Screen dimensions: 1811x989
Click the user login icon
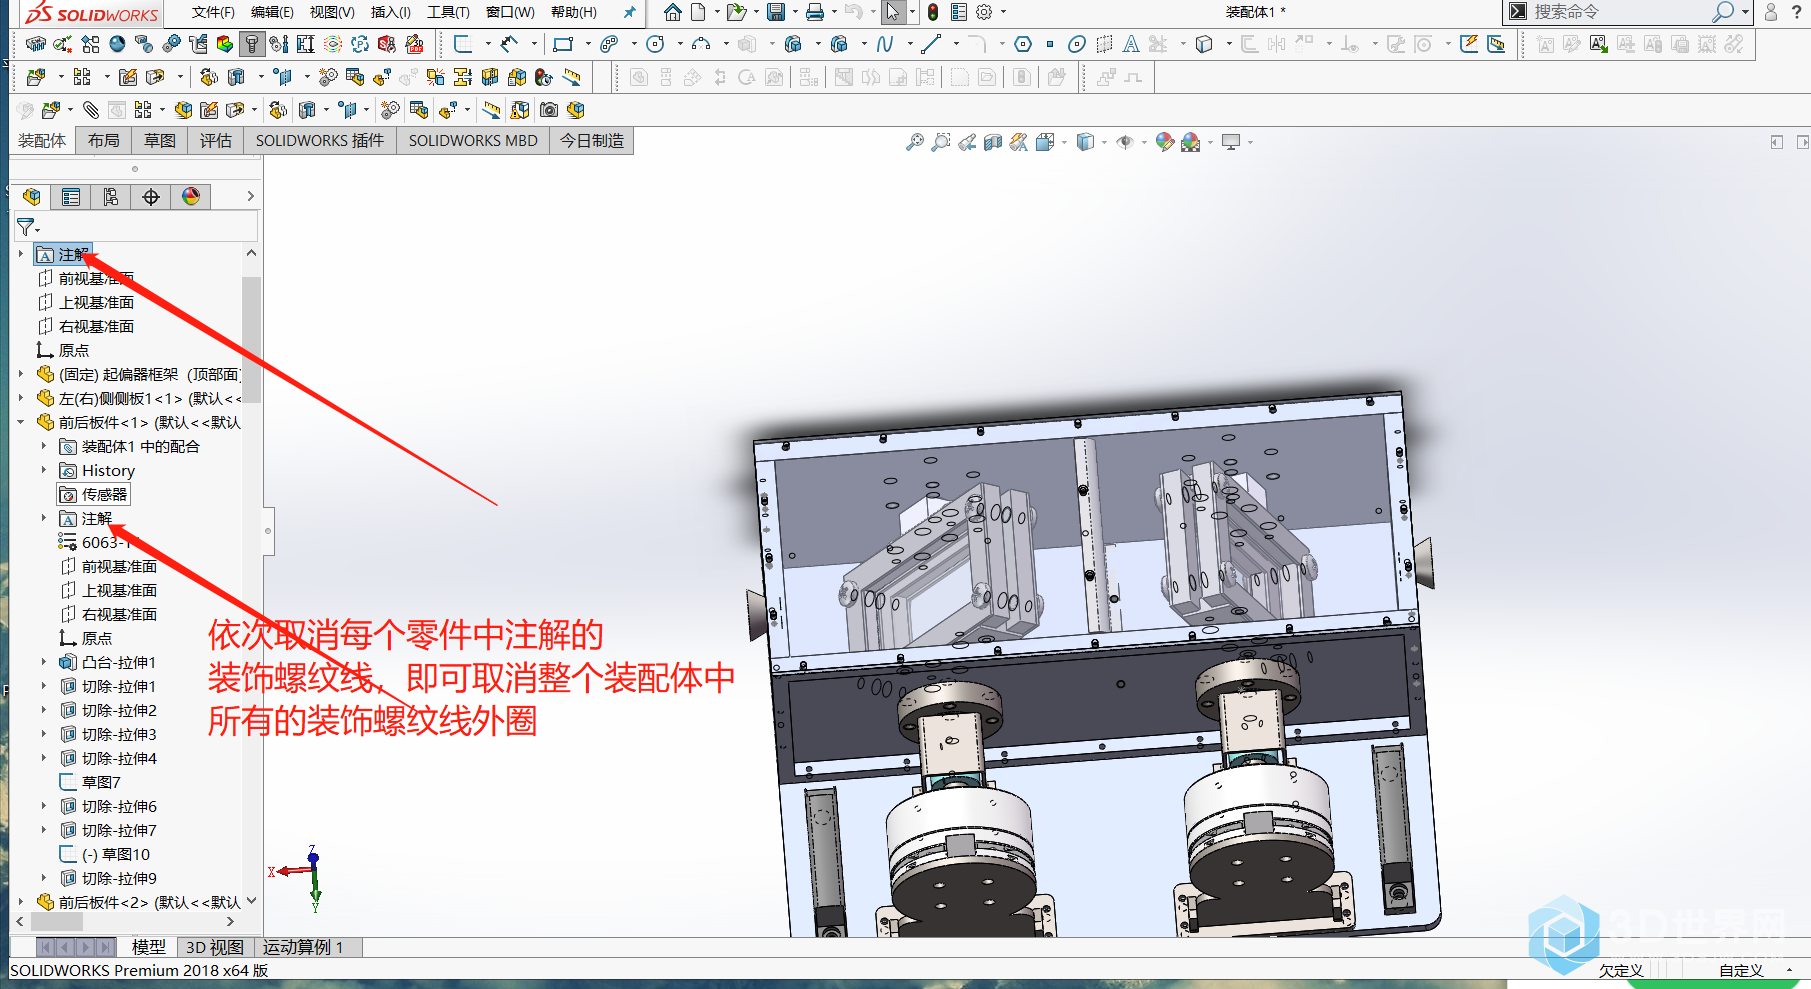click(1771, 12)
